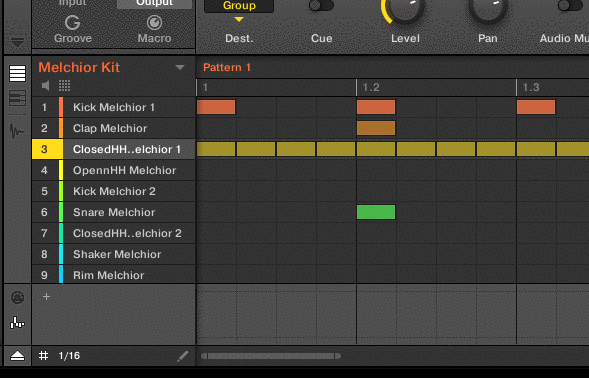Viewport: 589px width, 378px height.
Task: Select sound slot Kick Melchior 1
Action: click(x=114, y=107)
